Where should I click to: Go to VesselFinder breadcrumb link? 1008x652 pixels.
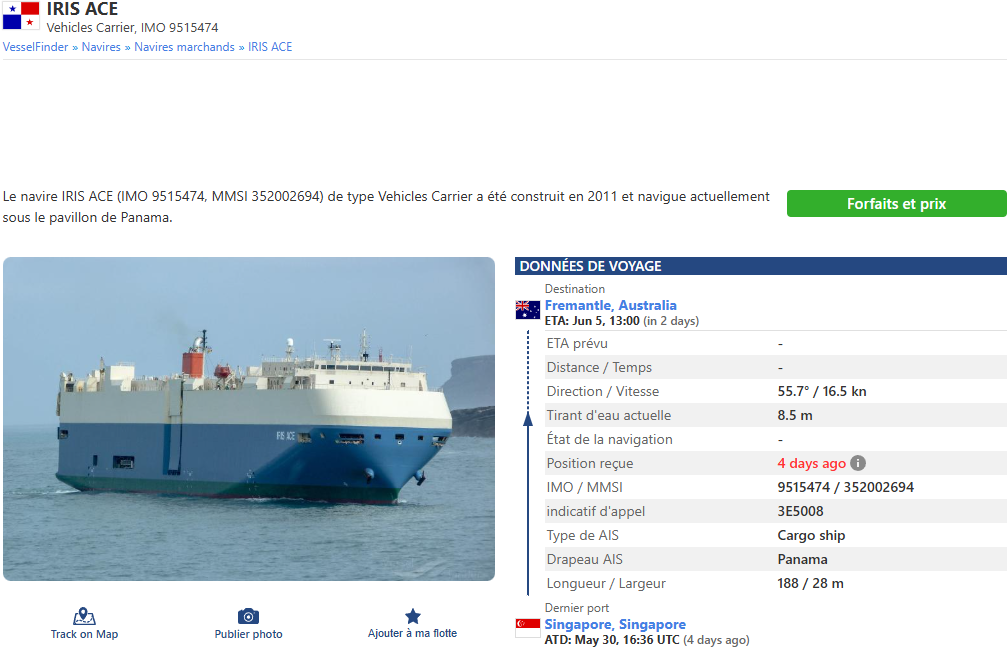point(35,47)
